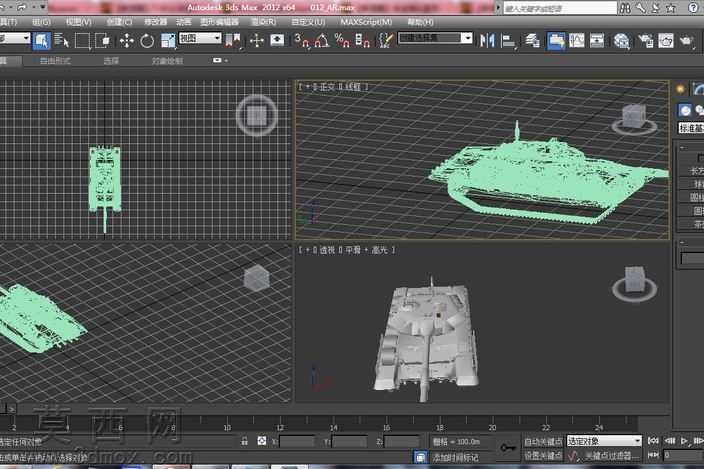This screenshot has height=469, width=704.
Task: Click the Align tool icon
Action: click(508, 41)
